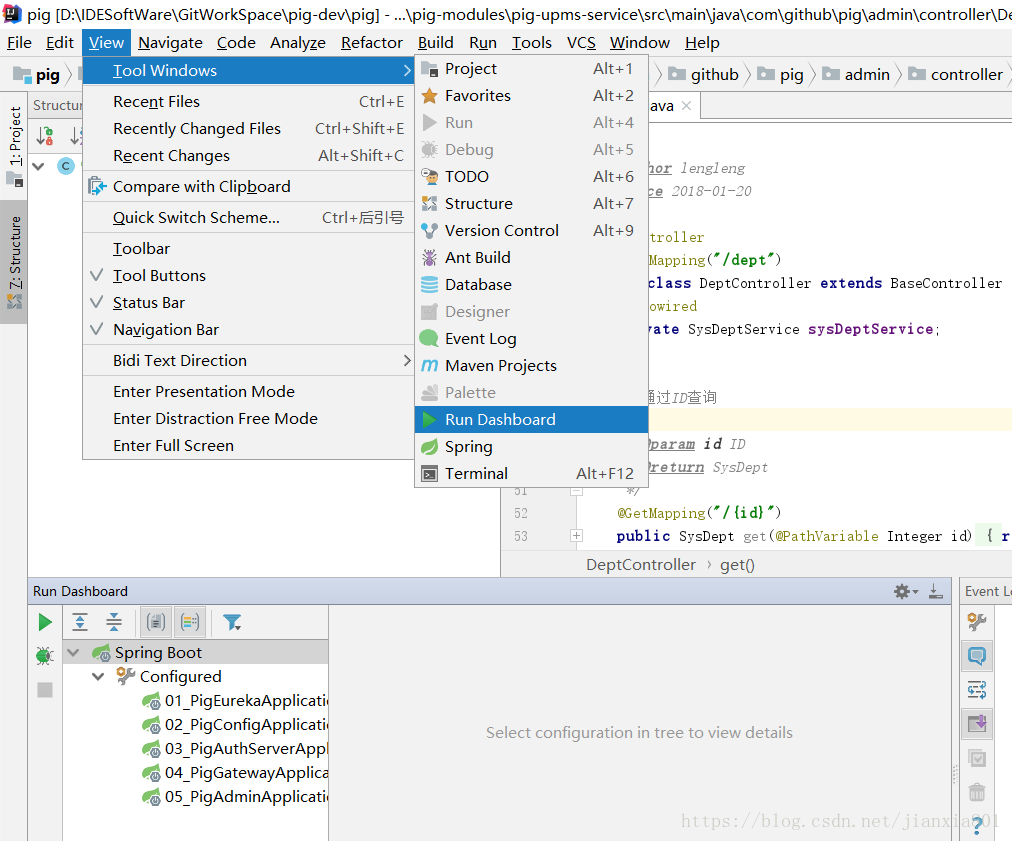Click the grey stop square in Run Dashboard
1012x841 pixels.
coord(45,690)
